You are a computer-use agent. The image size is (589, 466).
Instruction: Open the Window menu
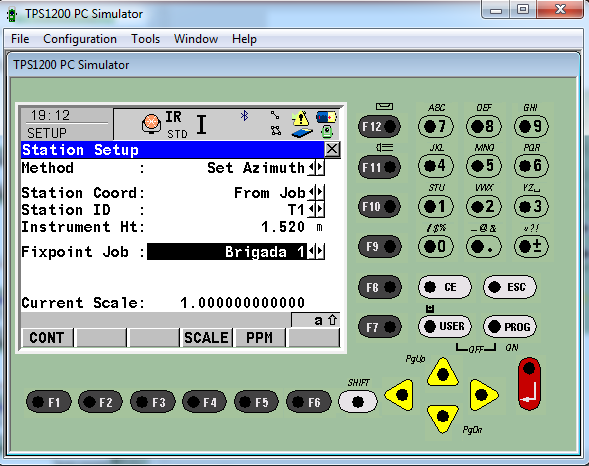[196, 39]
